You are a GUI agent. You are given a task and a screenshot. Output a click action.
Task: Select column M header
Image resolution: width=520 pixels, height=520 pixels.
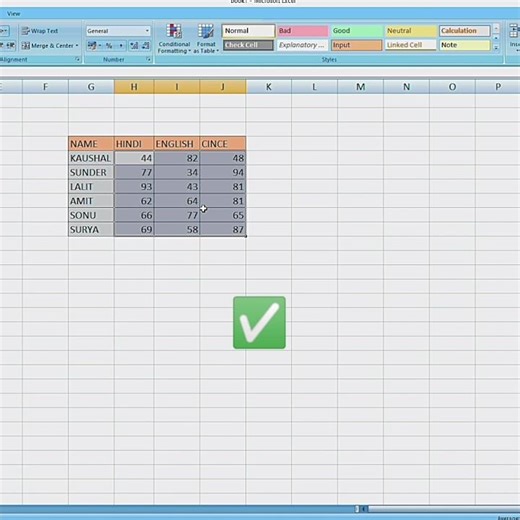[360, 87]
